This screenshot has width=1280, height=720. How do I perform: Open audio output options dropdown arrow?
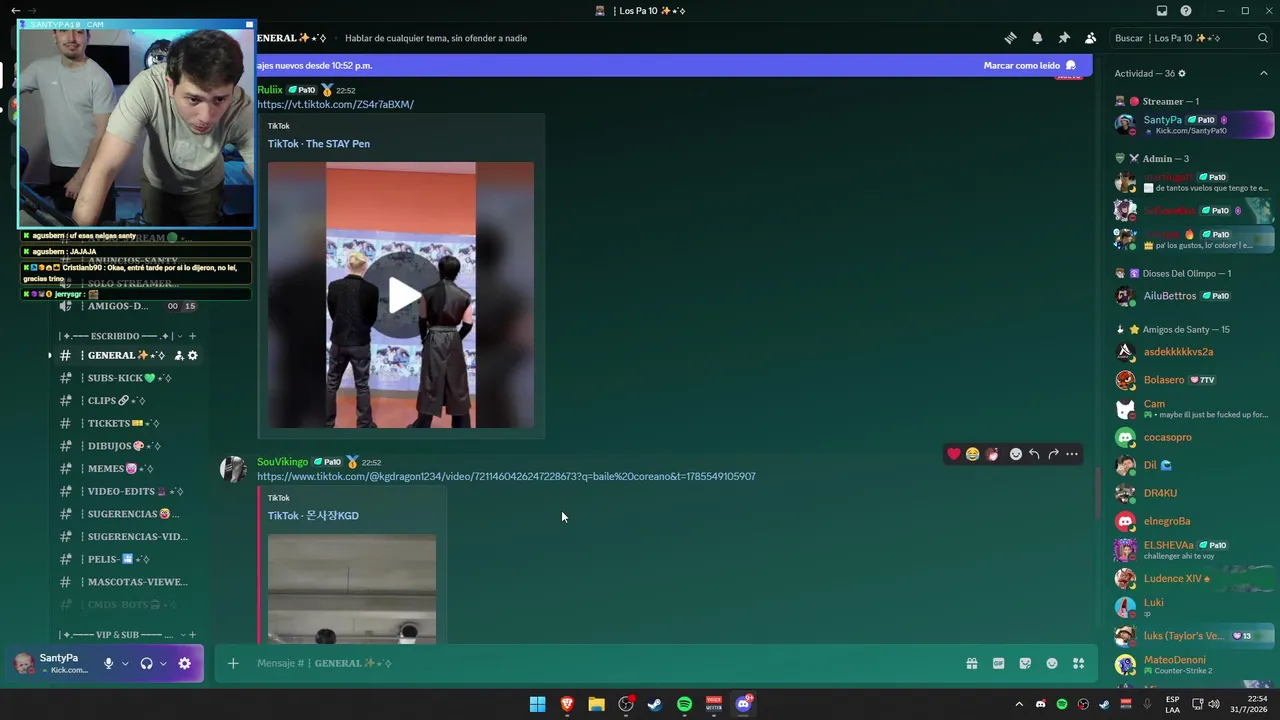tap(163, 663)
